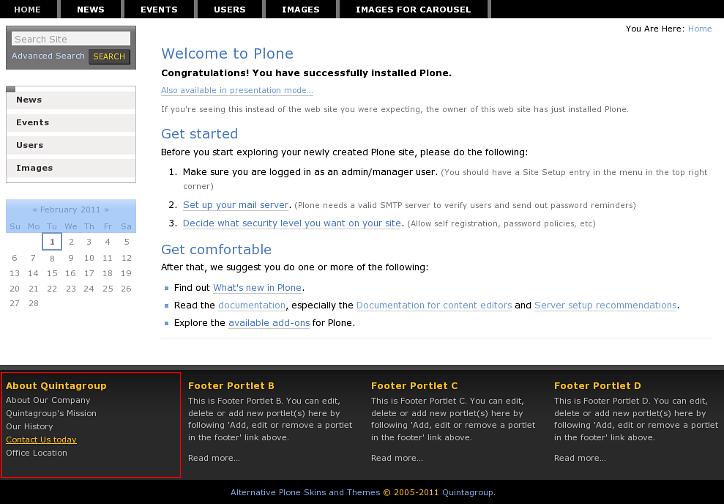
Task: Open Alternative Plone Skins and Themes link
Action: point(305,492)
